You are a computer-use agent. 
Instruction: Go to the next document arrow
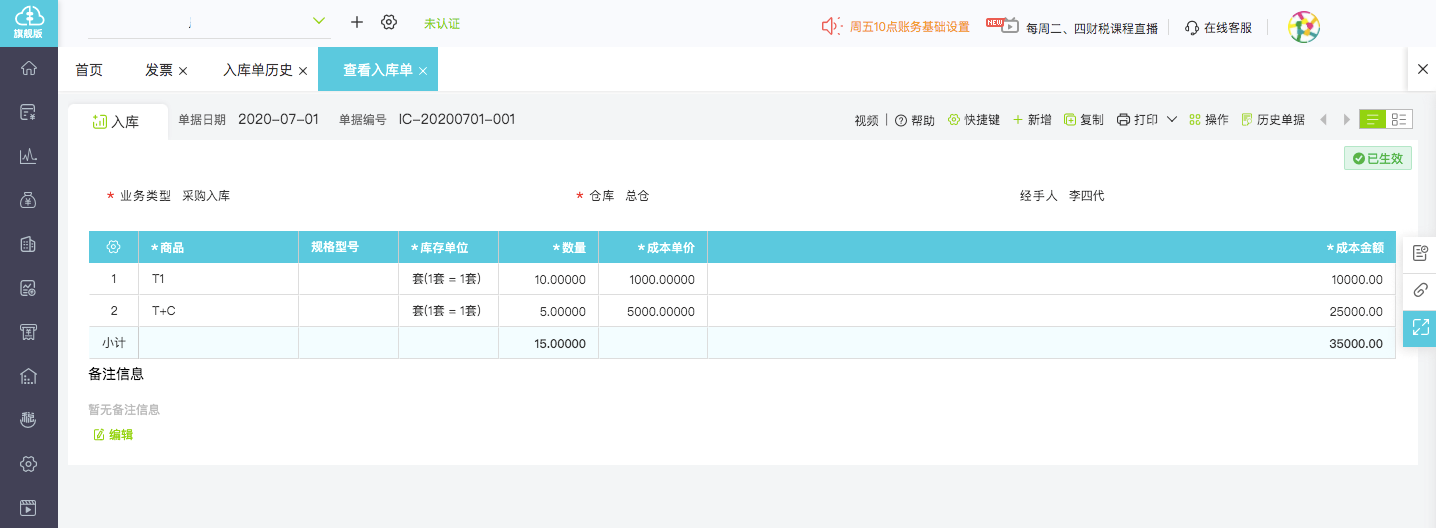click(x=1346, y=120)
